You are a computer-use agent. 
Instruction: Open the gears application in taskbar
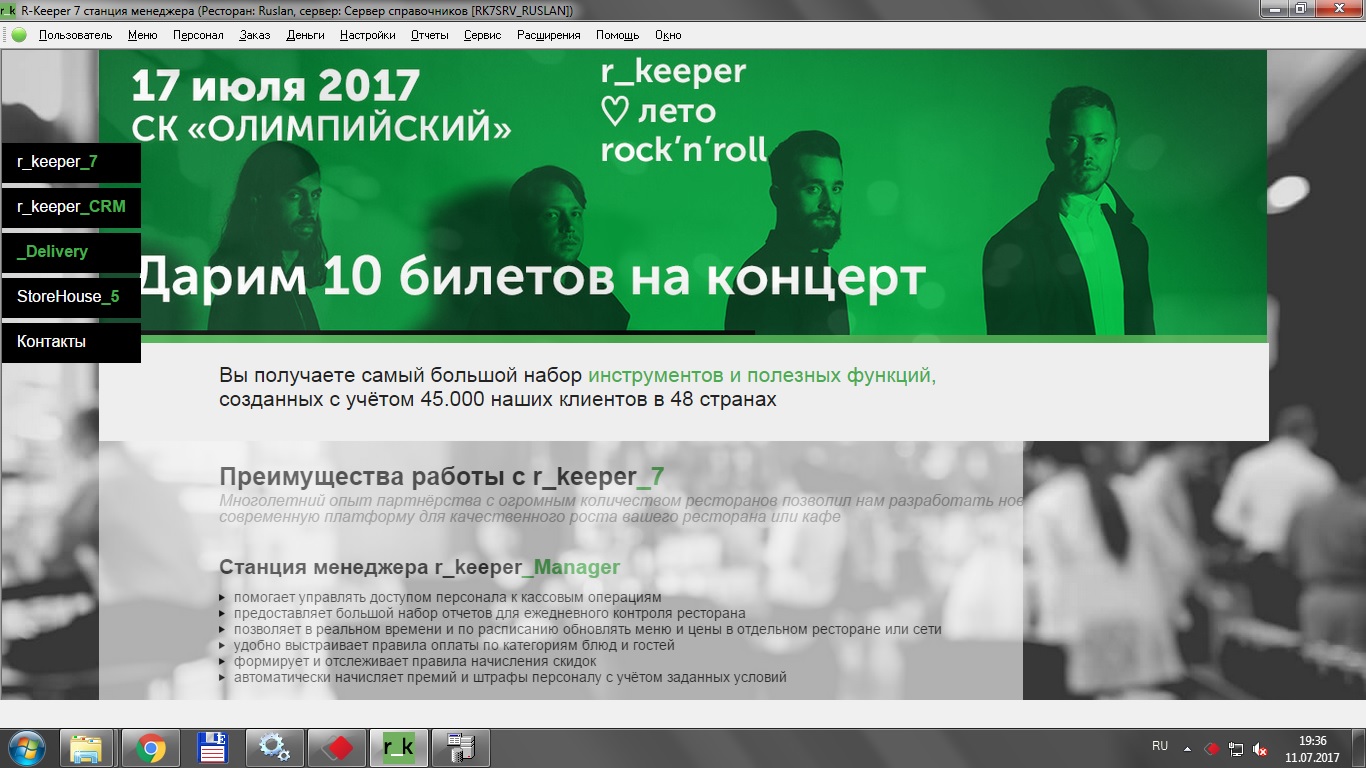point(274,748)
